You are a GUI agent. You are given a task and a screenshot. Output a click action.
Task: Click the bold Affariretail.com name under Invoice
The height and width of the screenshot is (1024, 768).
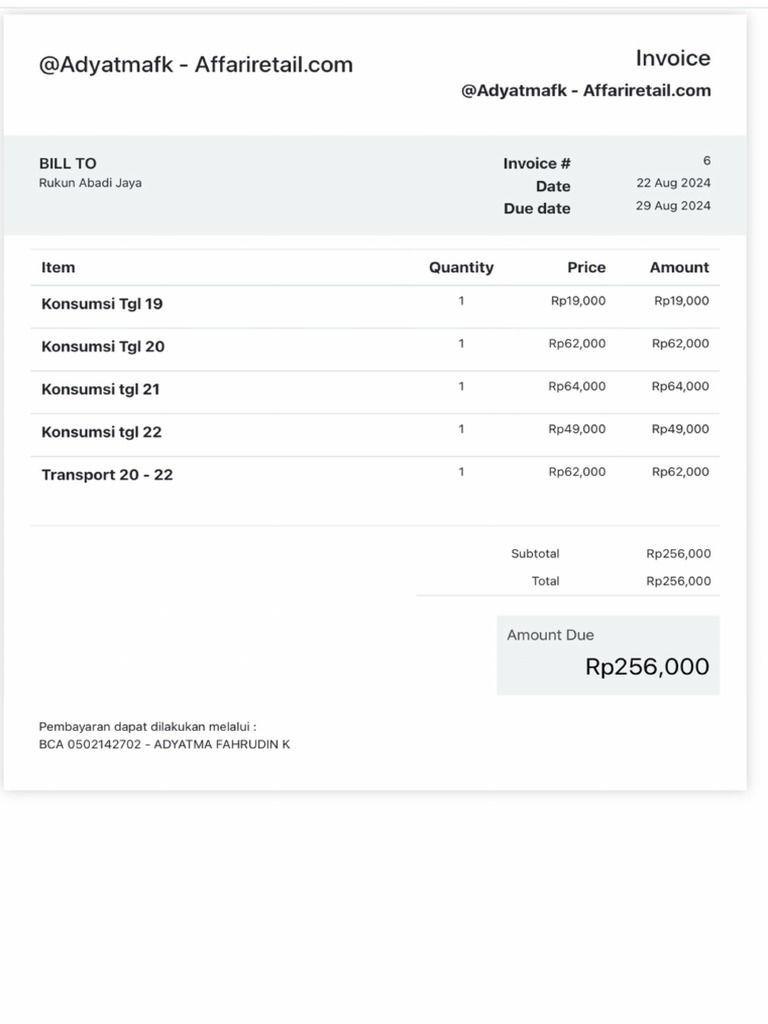coord(586,91)
